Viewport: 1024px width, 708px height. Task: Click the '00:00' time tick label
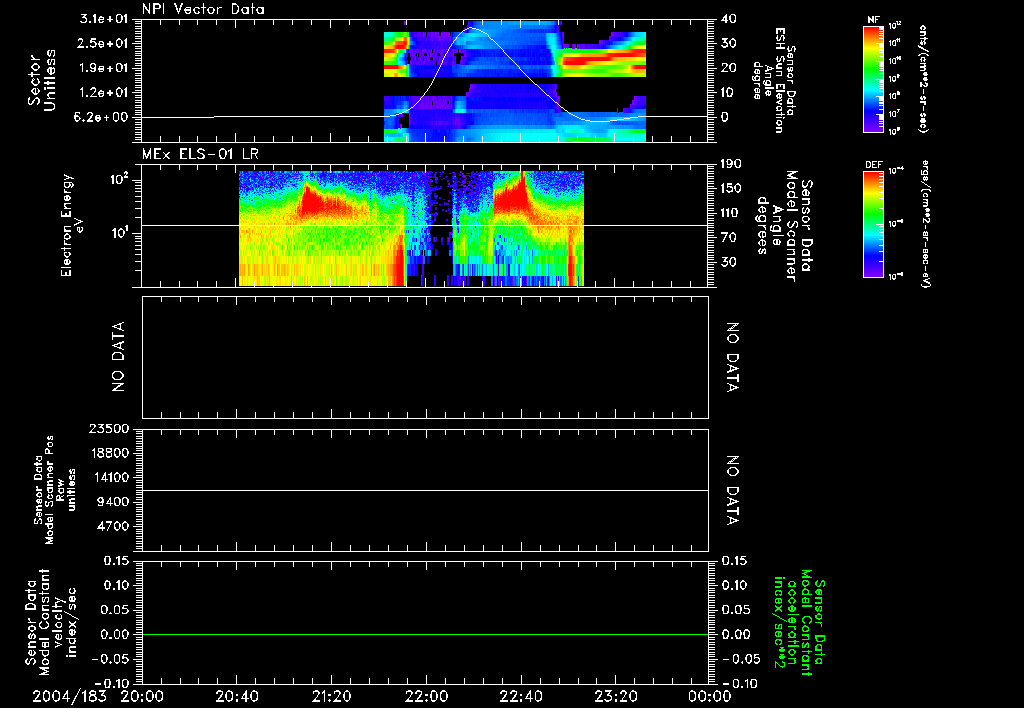coord(709,696)
